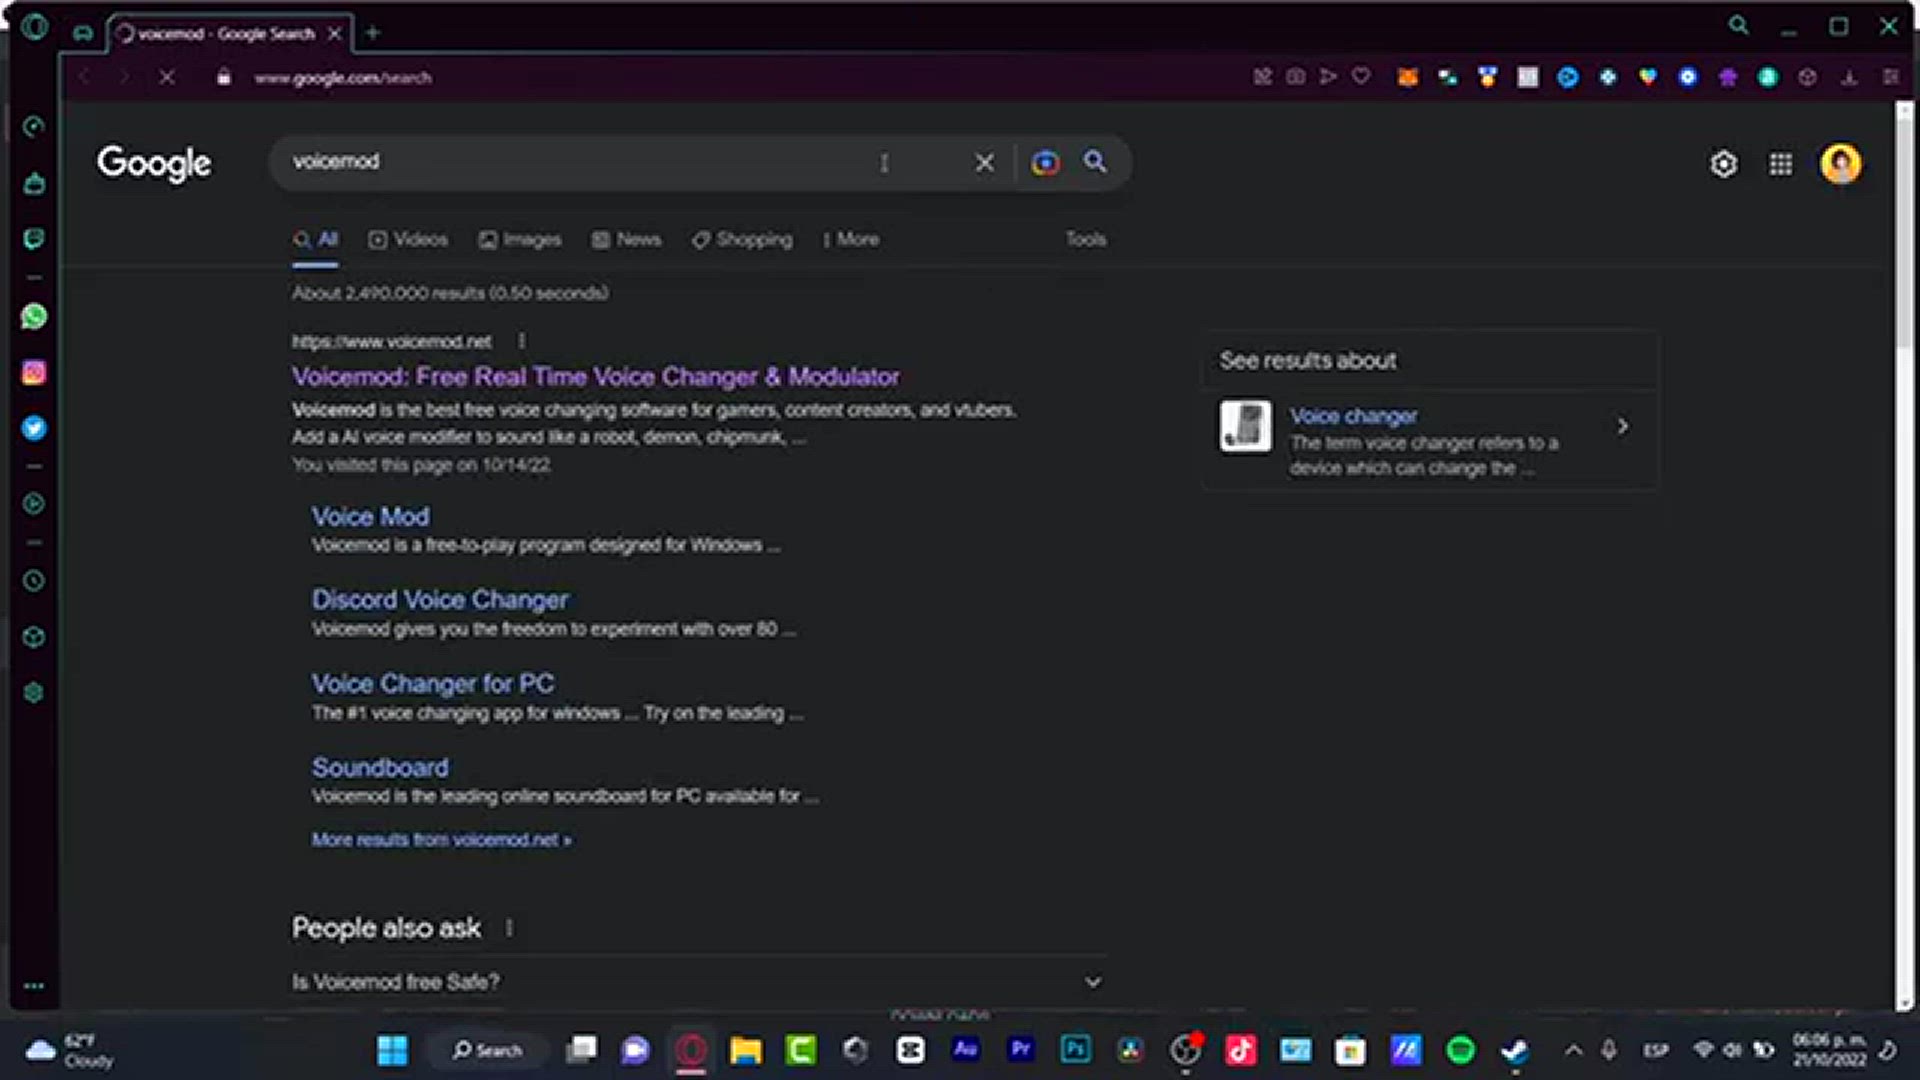Select the All search tab
This screenshot has width=1920, height=1080.
315,240
